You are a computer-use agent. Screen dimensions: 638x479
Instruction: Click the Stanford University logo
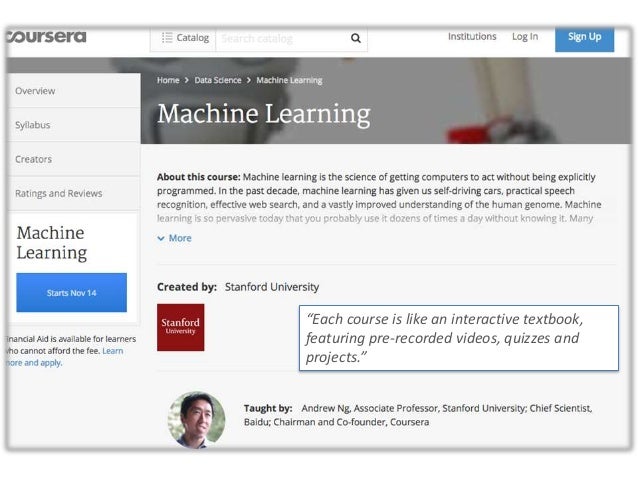coord(181,327)
